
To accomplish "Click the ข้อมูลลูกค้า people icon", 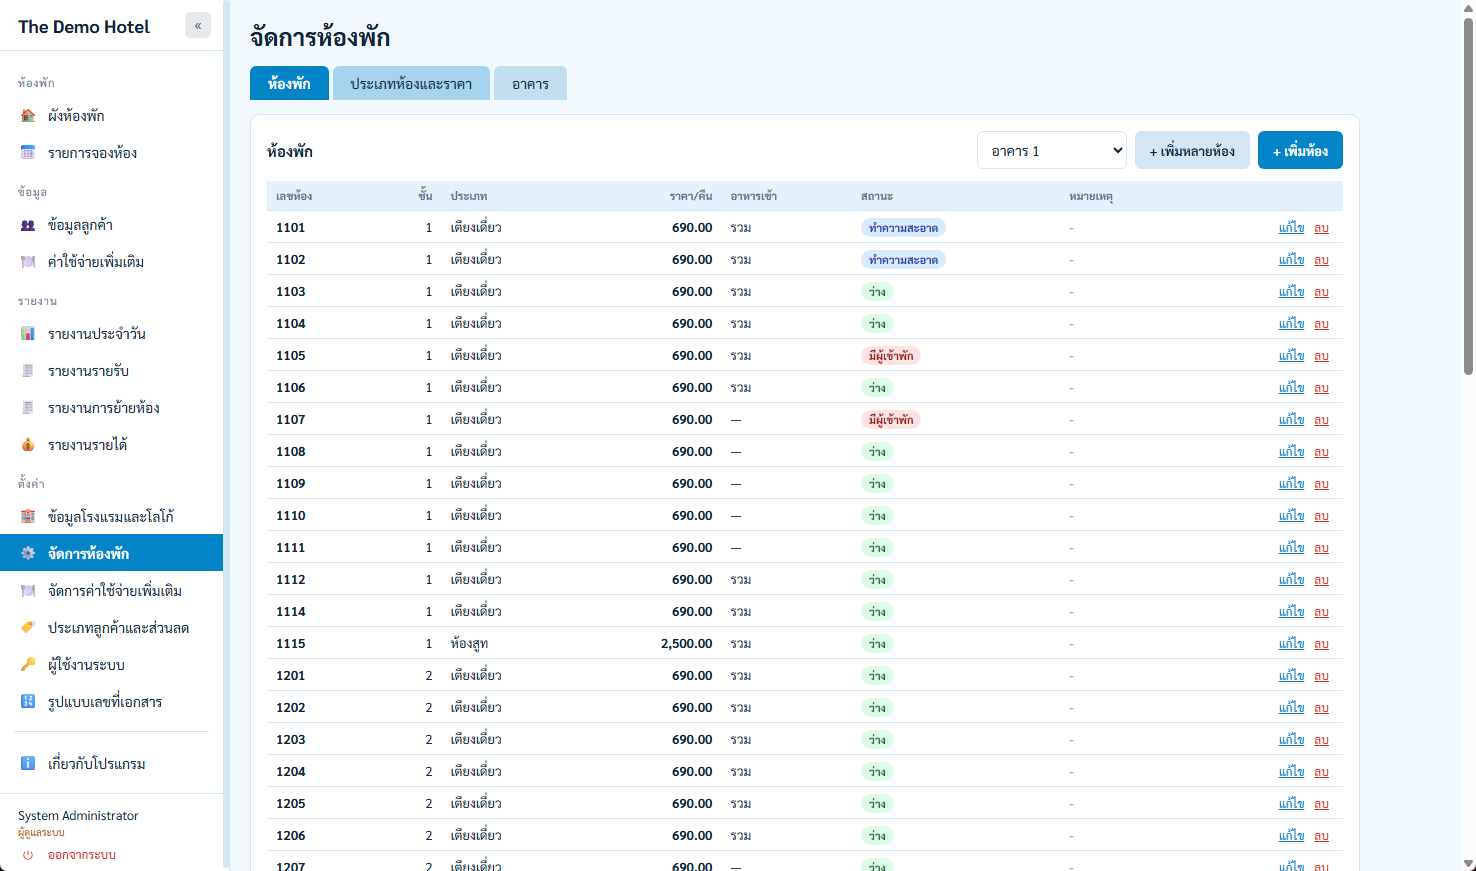I will click(x=28, y=225).
